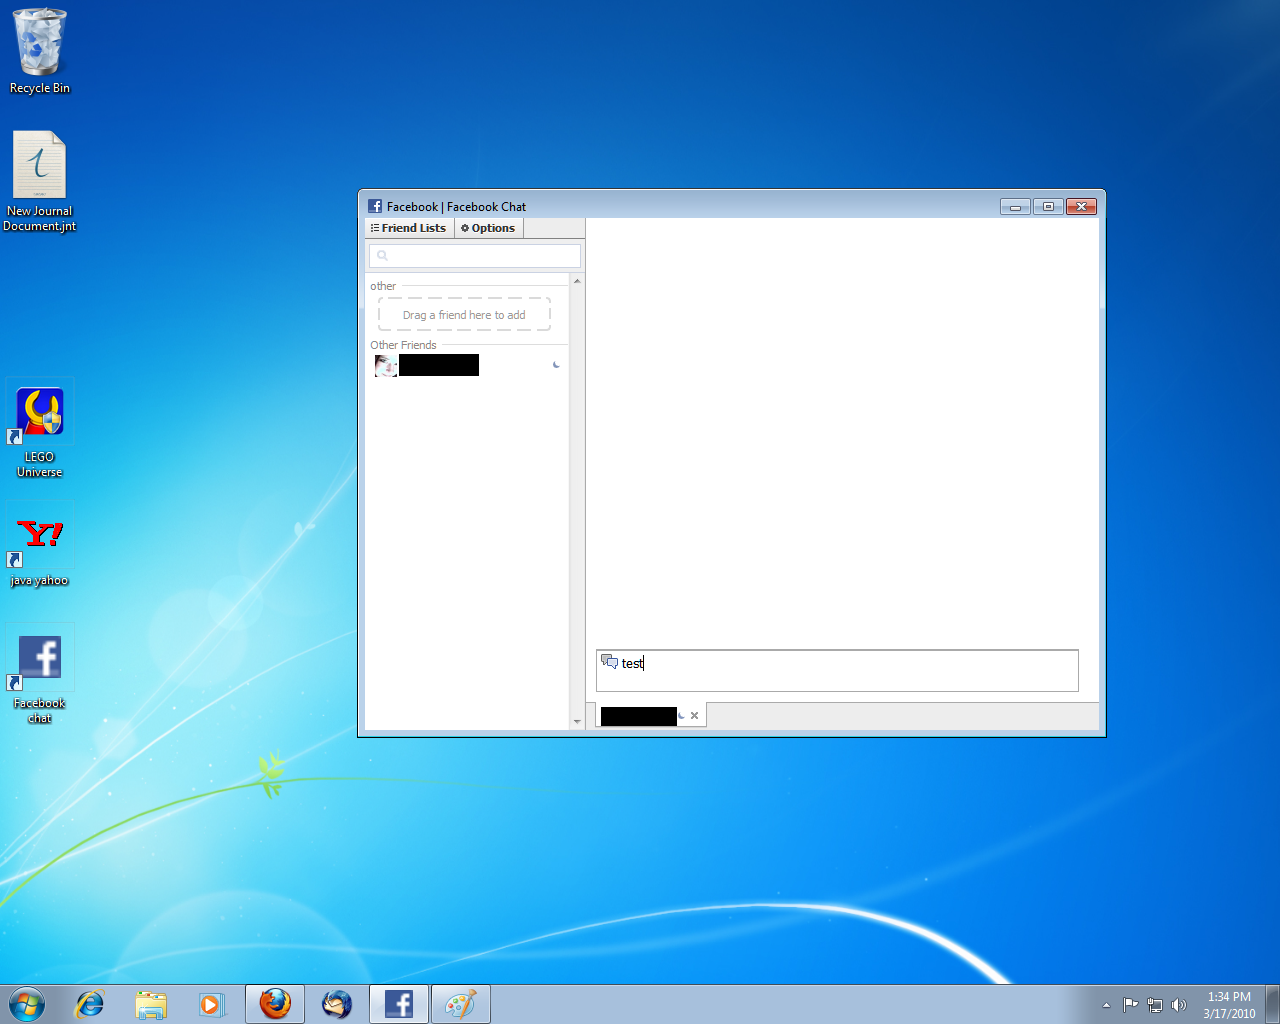Launch Internet Explorer from the taskbar

(x=90, y=1004)
